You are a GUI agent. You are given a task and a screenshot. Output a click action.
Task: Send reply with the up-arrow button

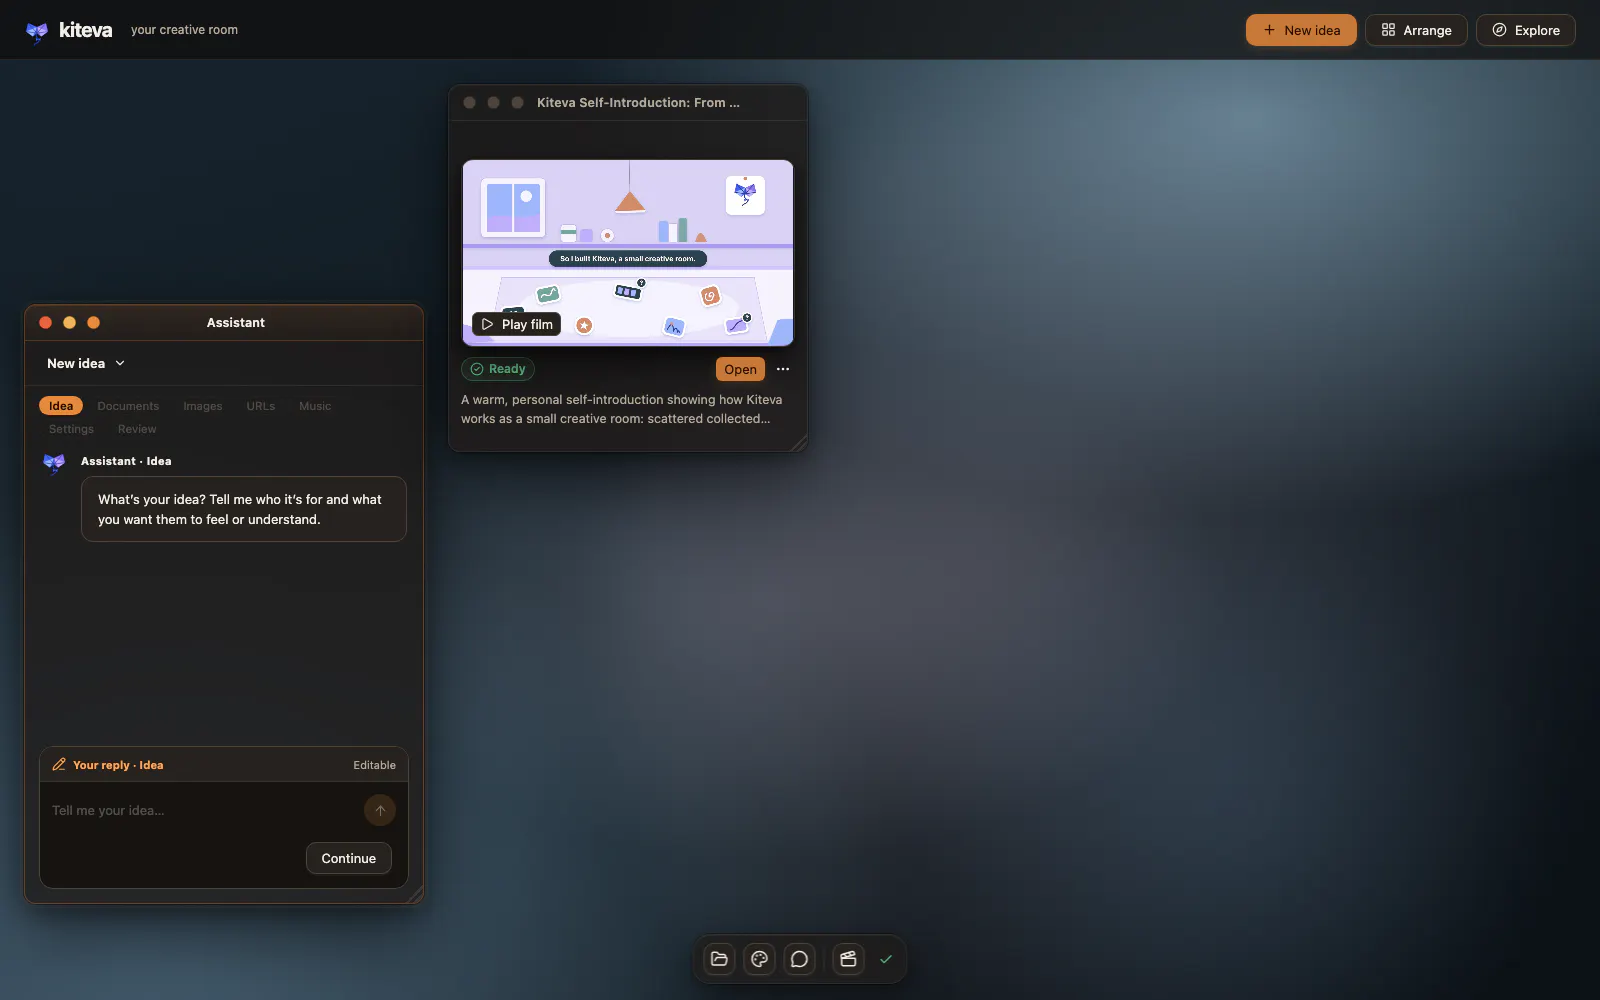pyautogui.click(x=380, y=810)
